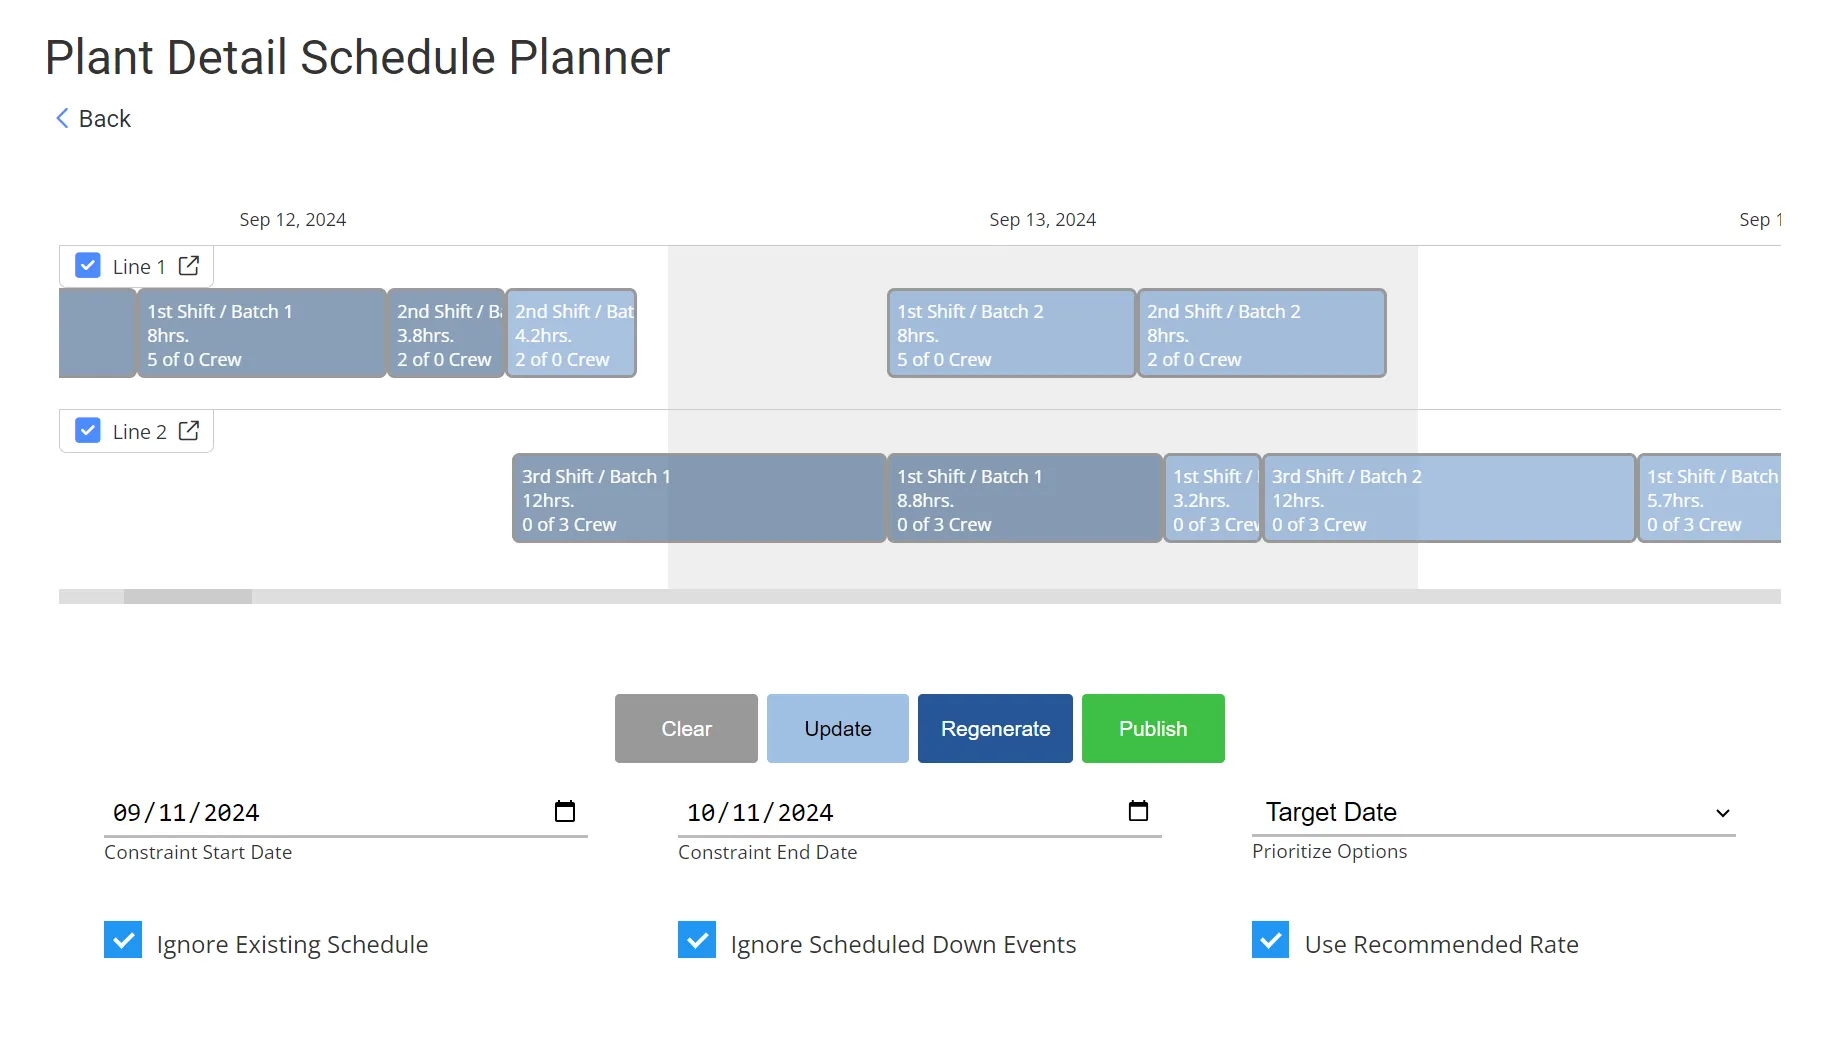
Task: Uncheck the Line 1 checkbox
Action: point(88,266)
